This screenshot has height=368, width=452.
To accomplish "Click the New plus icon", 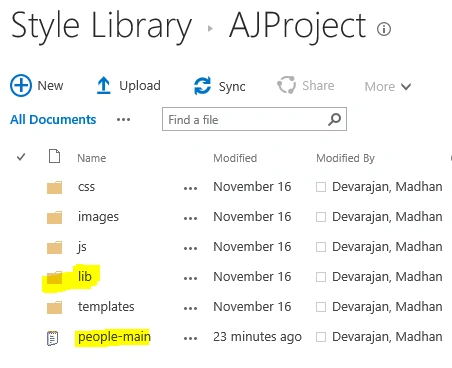I will pyautogui.click(x=21, y=86).
